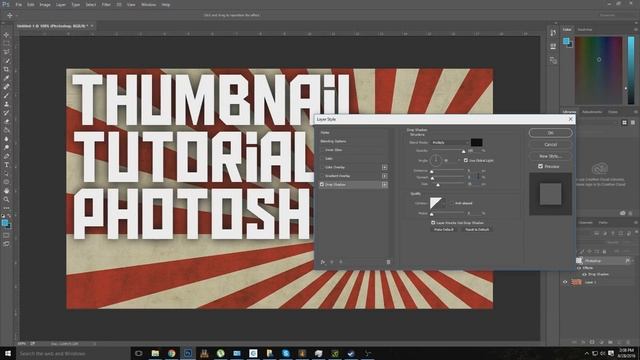Click the New Style button
The height and width of the screenshot is (360, 640).
point(551,156)
